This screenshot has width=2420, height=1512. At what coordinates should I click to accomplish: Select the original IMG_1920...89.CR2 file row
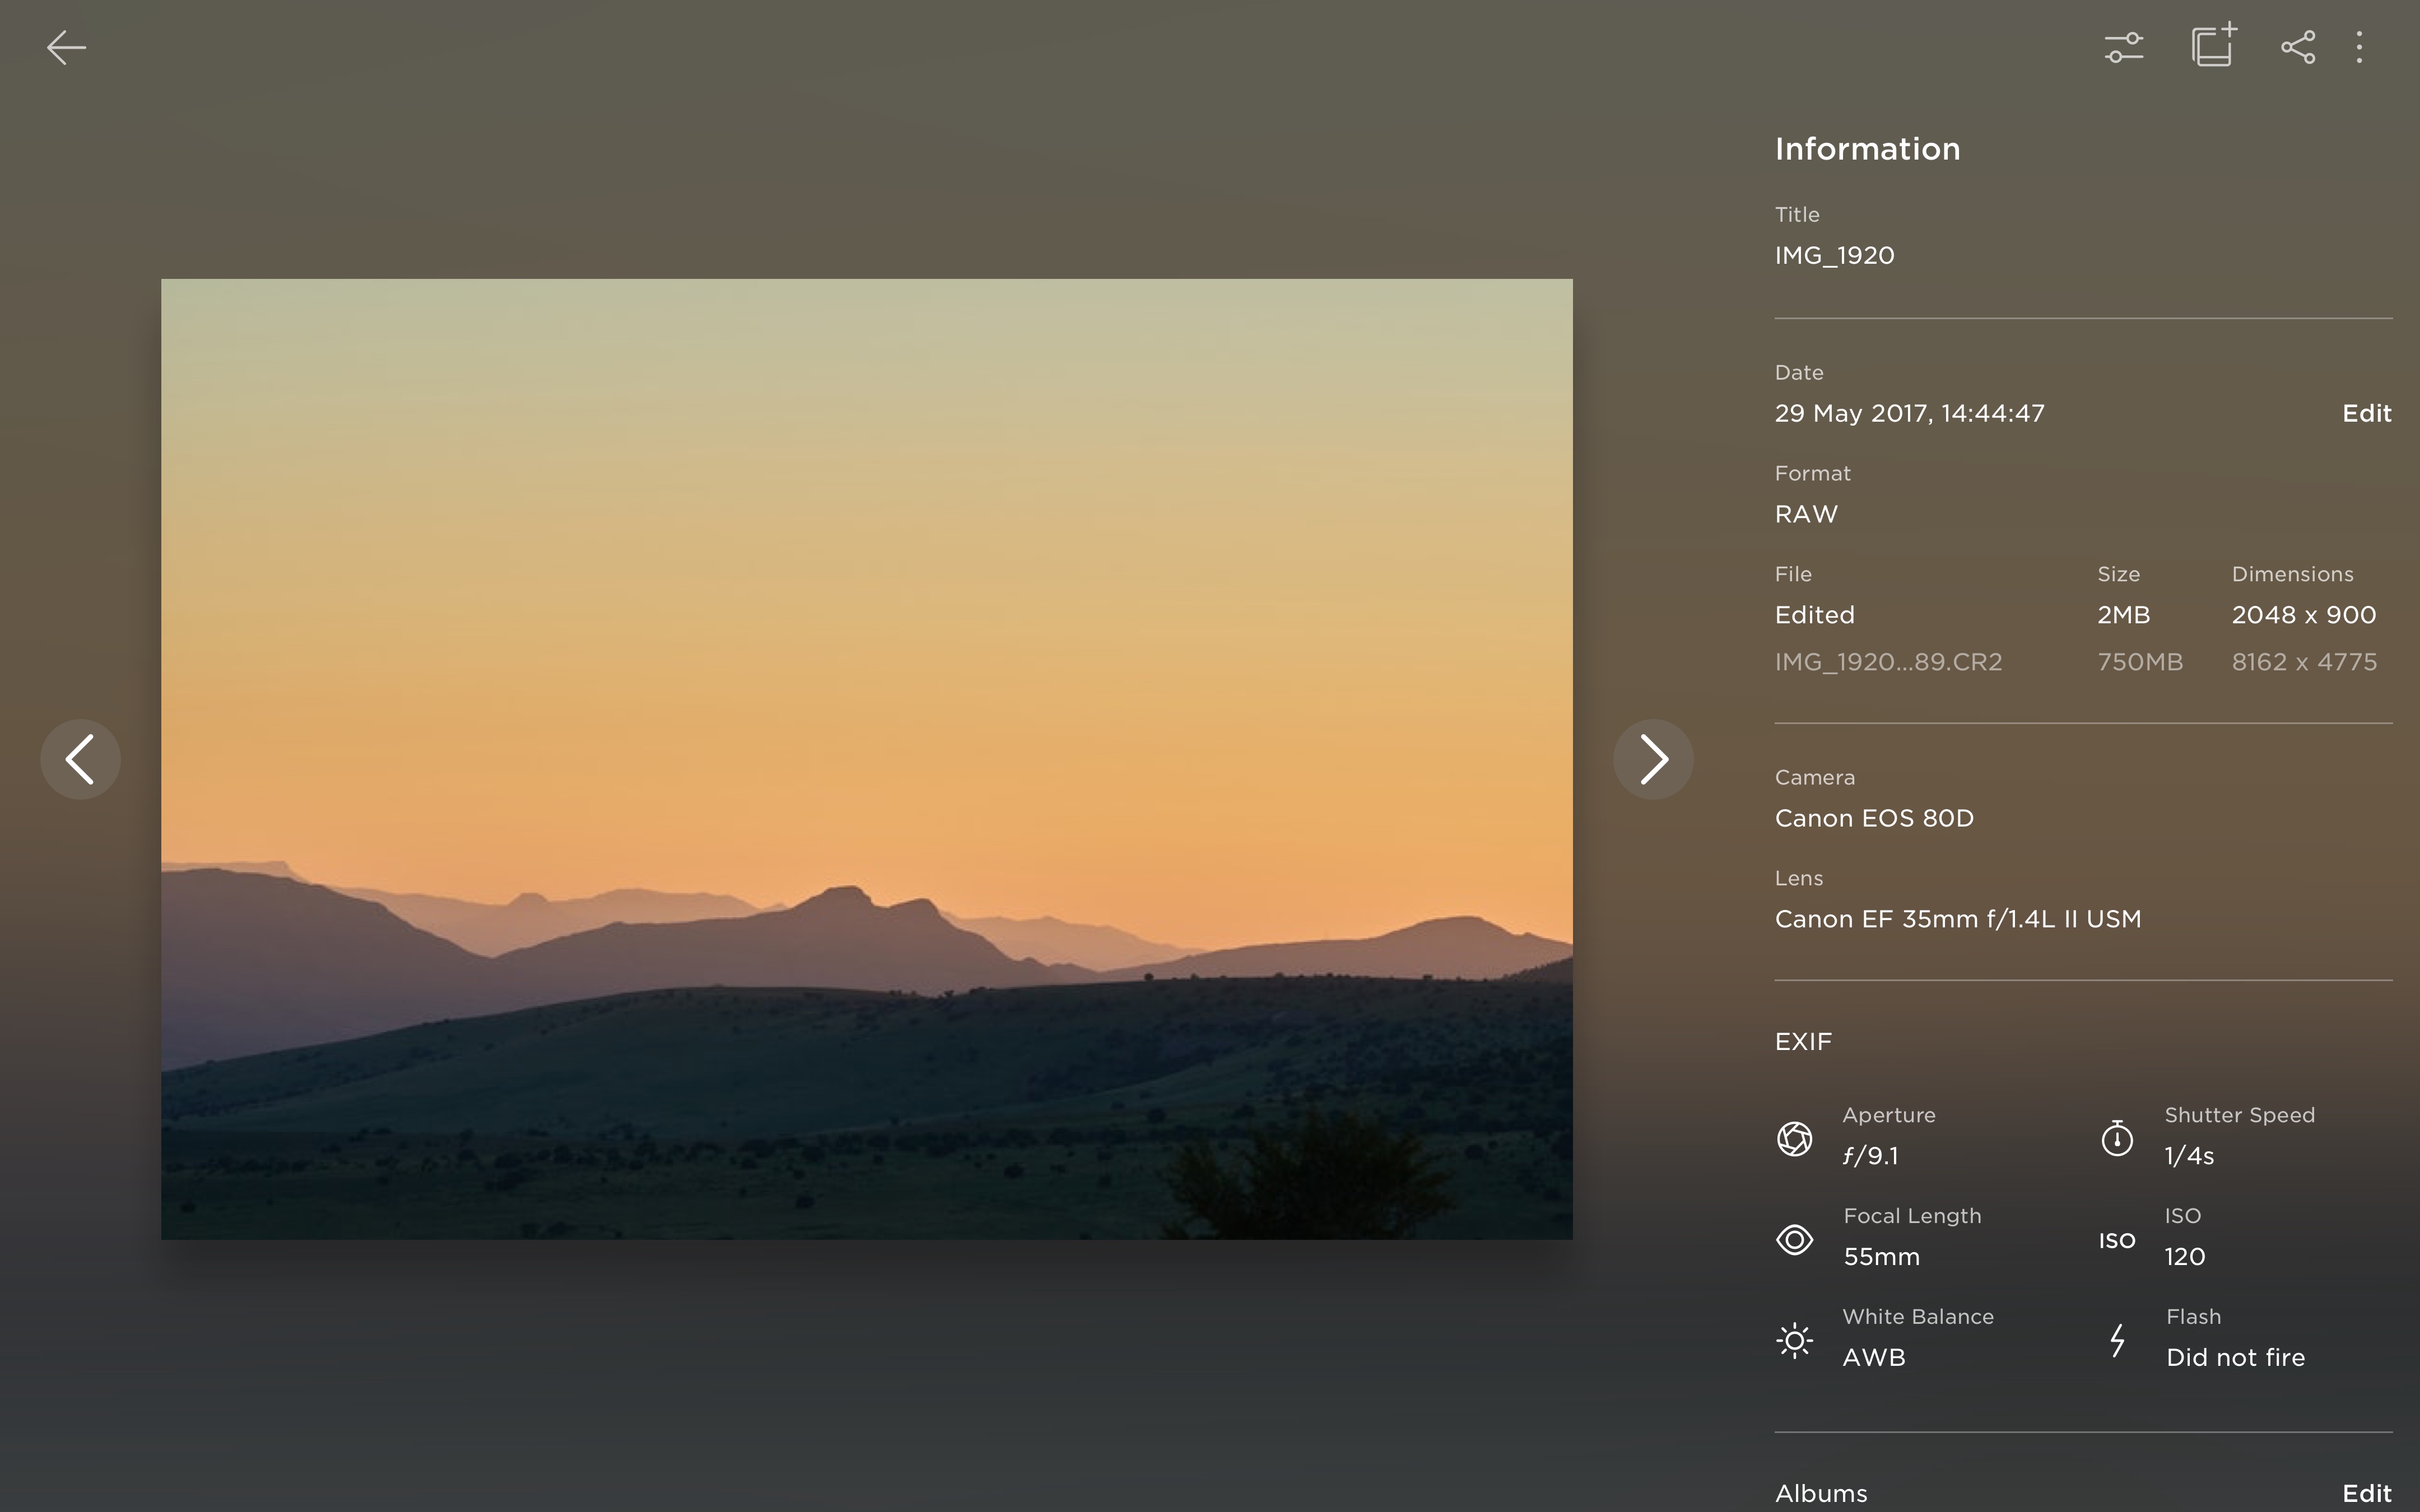[x=1888, y=662]
